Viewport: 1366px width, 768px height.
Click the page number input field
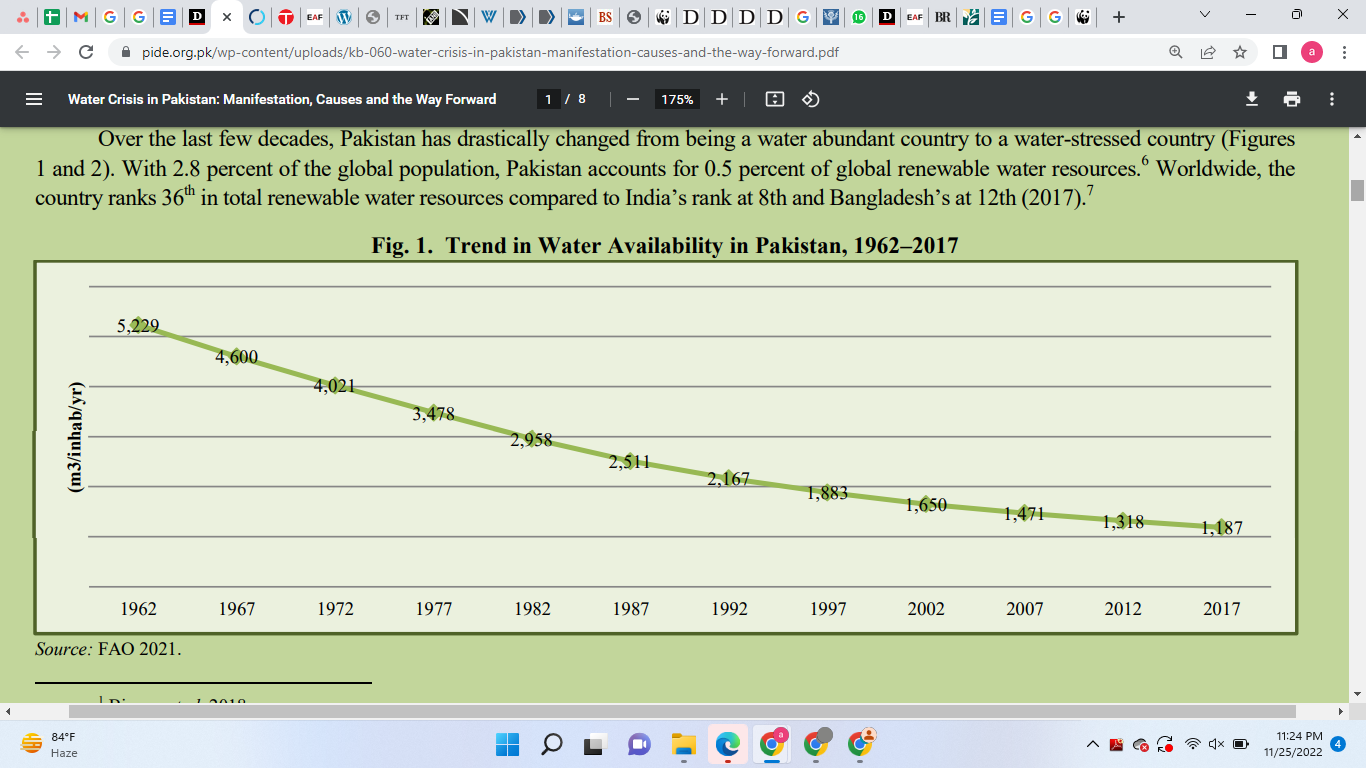[547, 99]
